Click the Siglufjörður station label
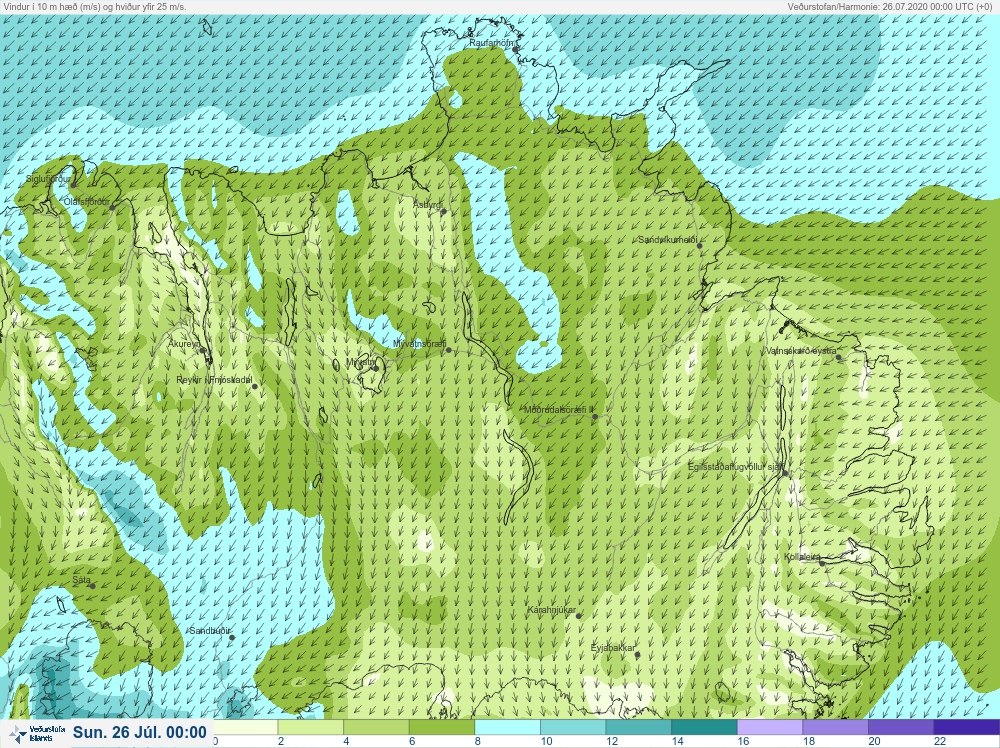Viewport: 1000px width, 748px height. tap(48, 179)
